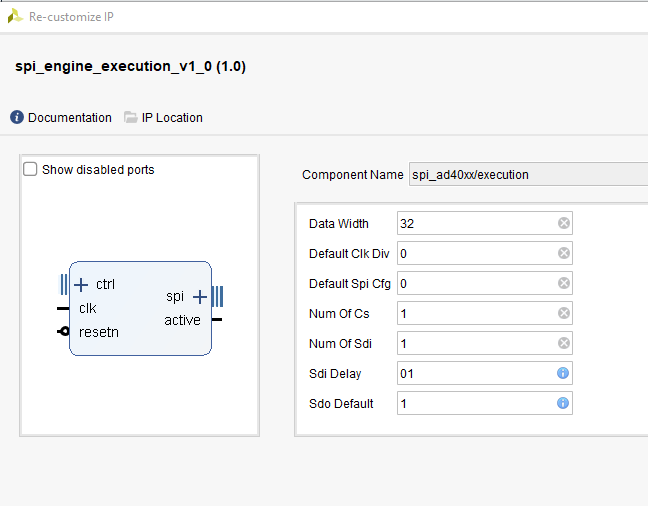The image size is (648, 506).
Task: Expand the spi interface port
Action: 199,297
